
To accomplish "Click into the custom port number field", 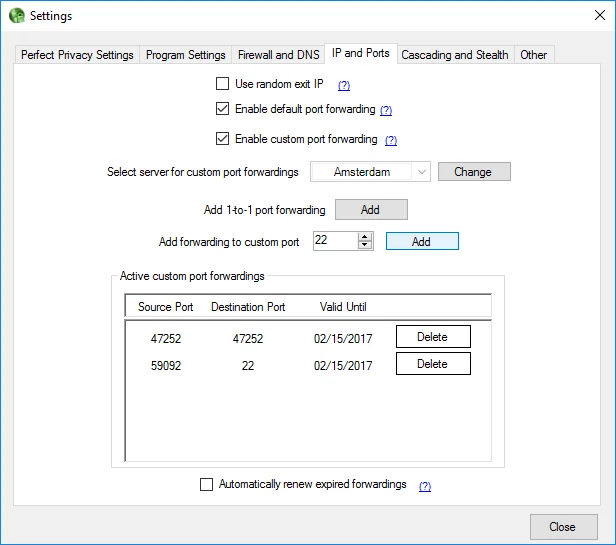I will point(334,241).
